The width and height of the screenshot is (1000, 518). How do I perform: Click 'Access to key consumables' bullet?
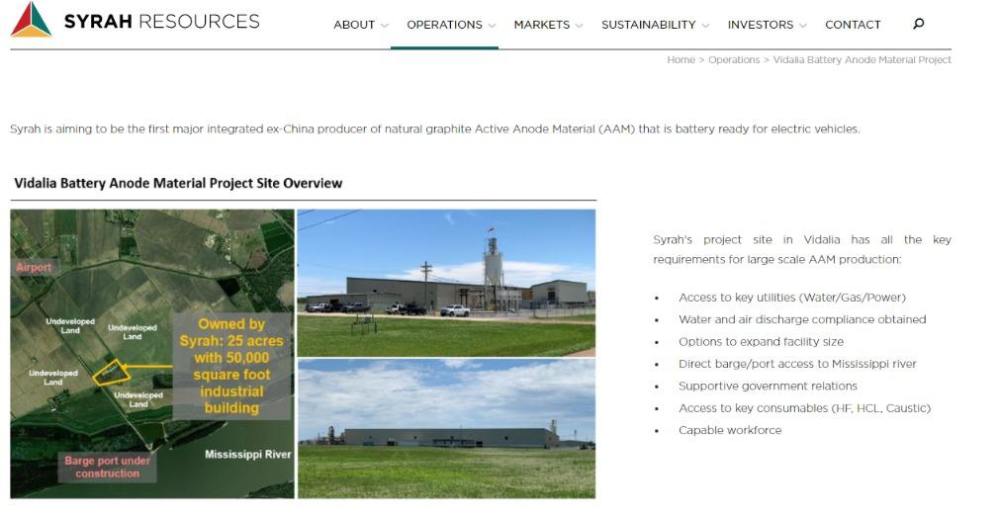click(804, 408)
